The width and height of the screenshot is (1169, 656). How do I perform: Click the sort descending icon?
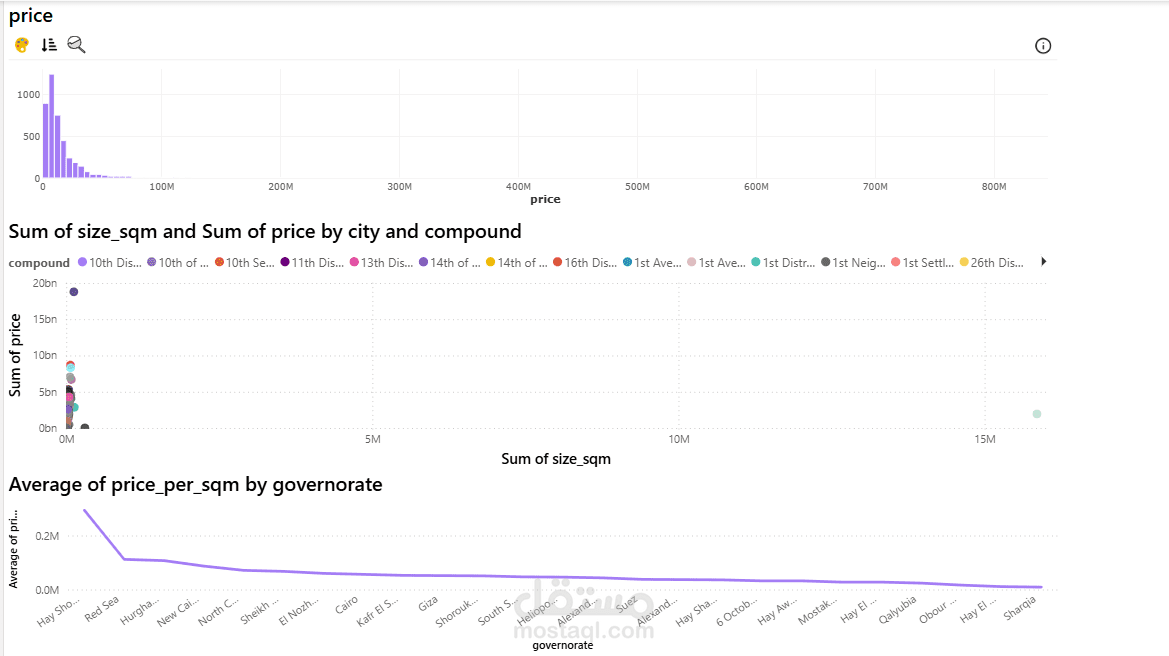pos(49,45)
